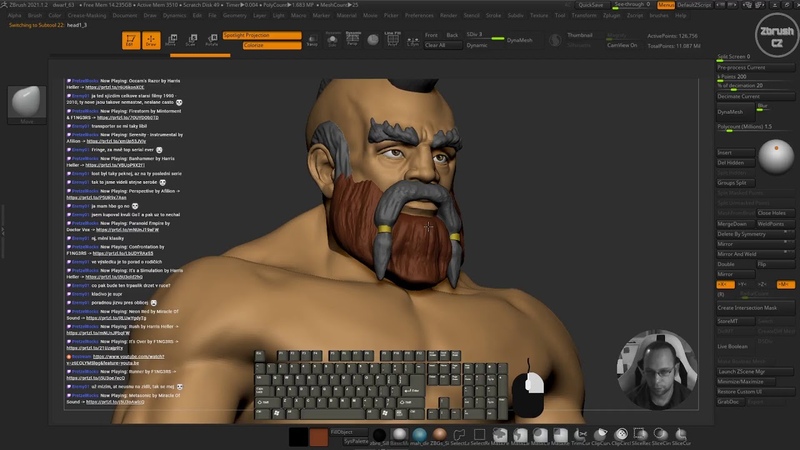This screenshot has height=450, width=800.
Task: Open the Brush menu
Action: tap(35, 15)
